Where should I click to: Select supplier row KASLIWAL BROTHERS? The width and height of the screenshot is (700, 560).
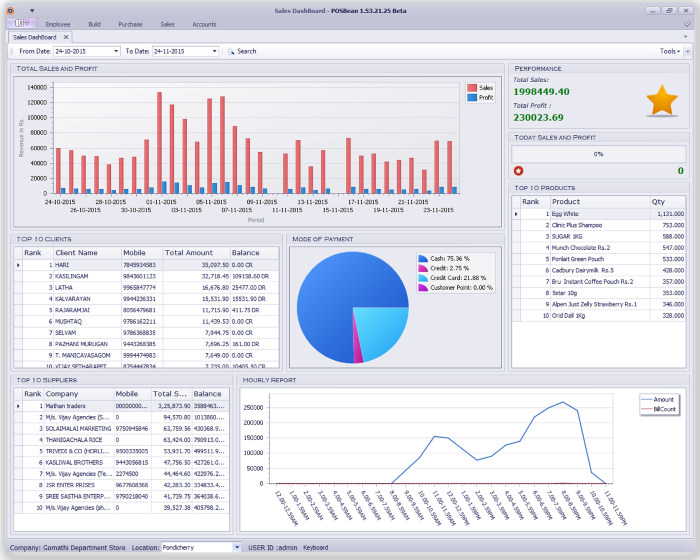coord(121,463)
